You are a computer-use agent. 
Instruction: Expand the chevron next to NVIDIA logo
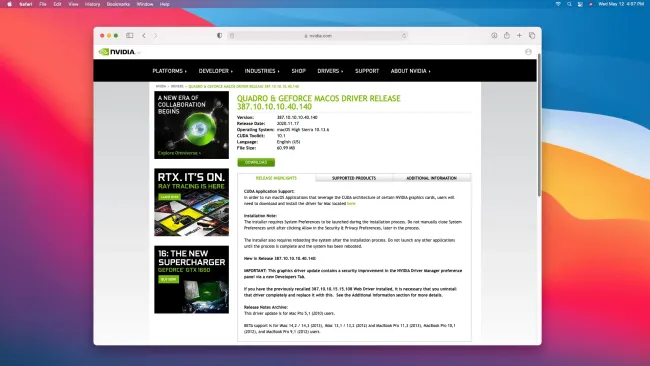[139, 53]
